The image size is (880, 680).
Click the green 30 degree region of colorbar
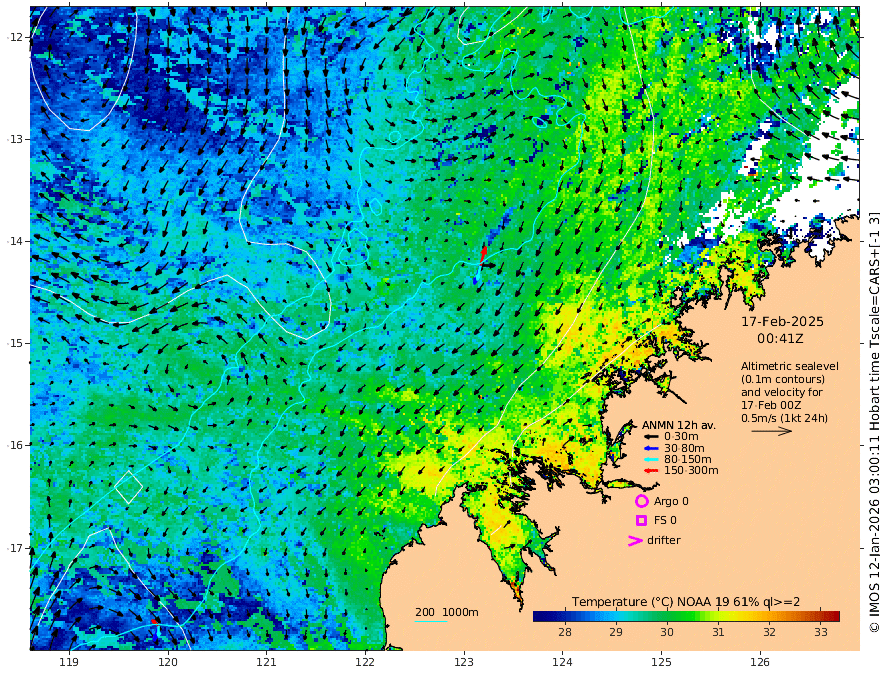667,616
